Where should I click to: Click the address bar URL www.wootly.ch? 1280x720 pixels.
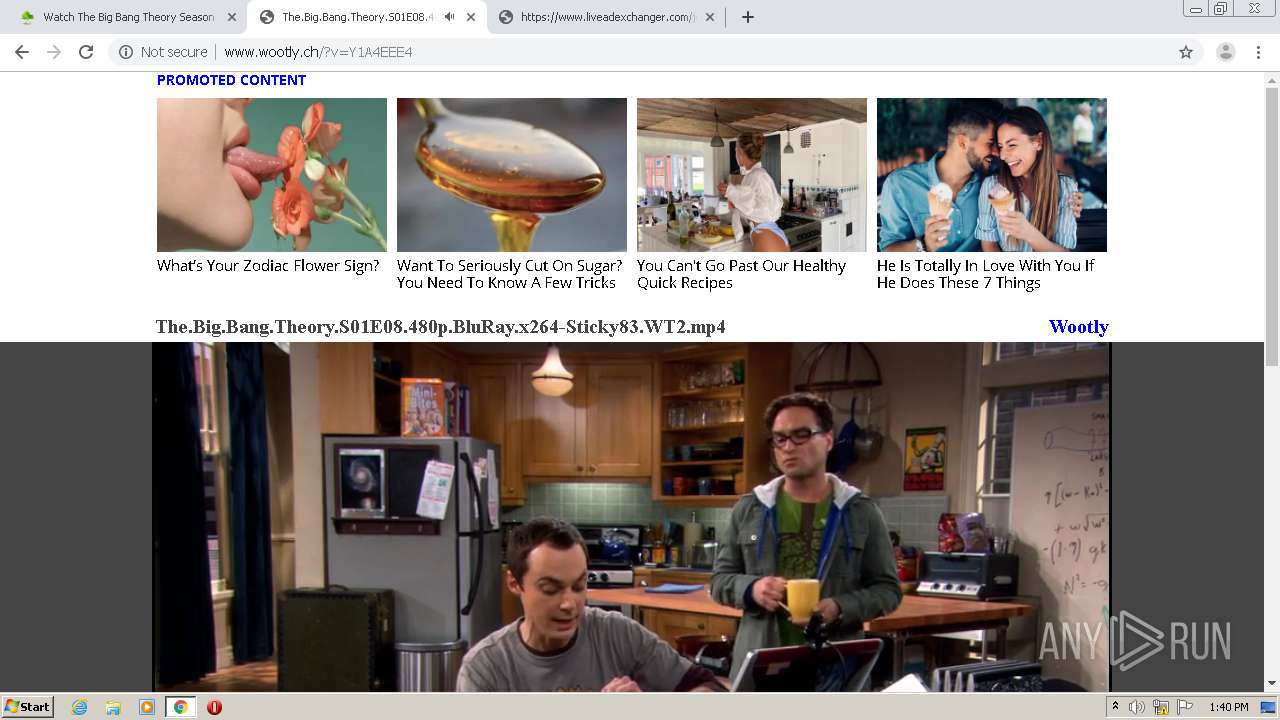(x=318, y=52)
